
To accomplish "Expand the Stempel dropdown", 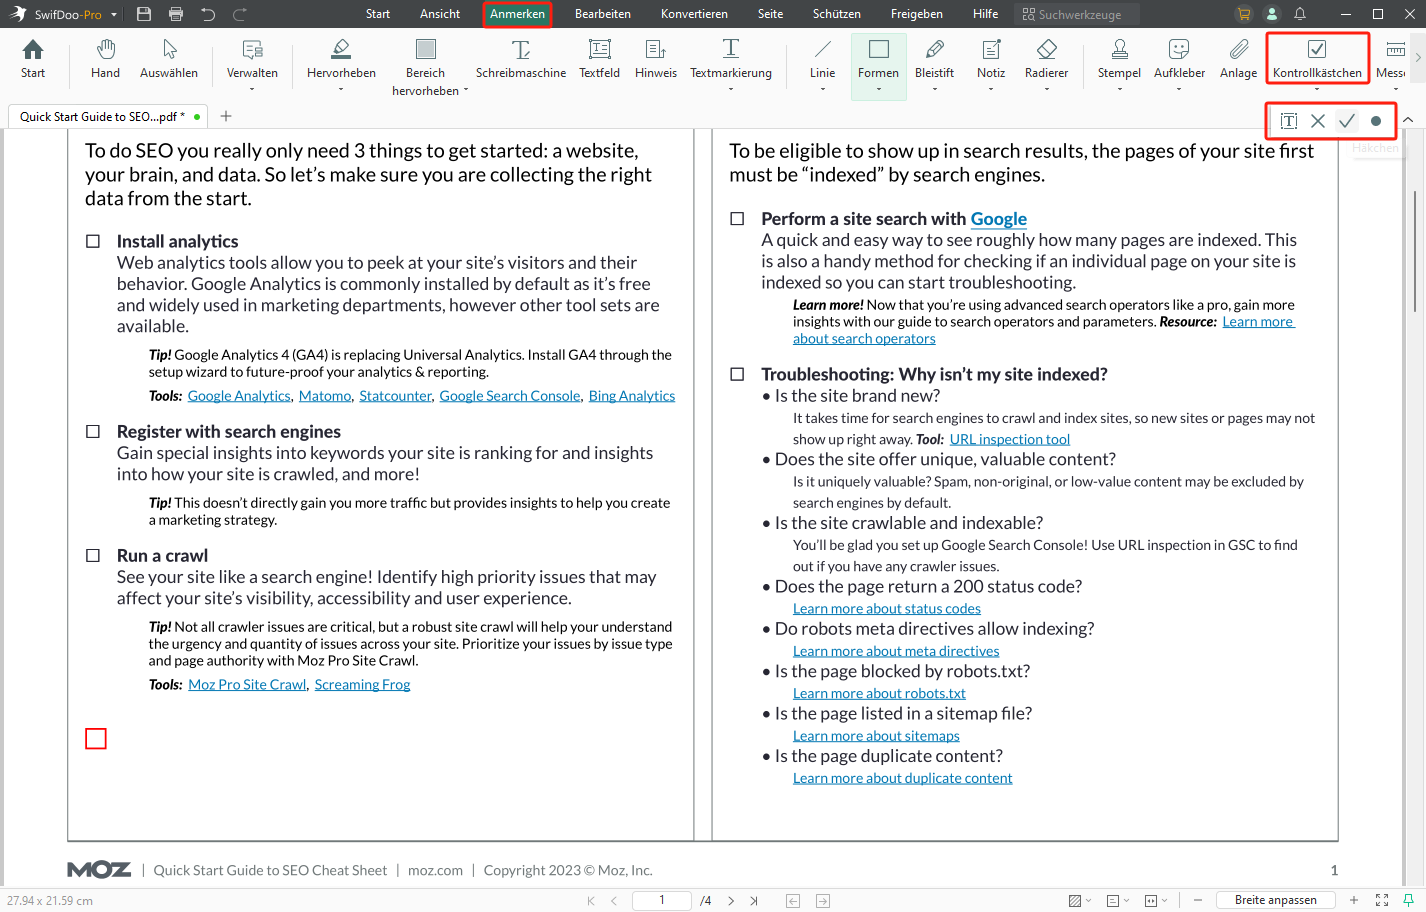I will point(1120,90).
